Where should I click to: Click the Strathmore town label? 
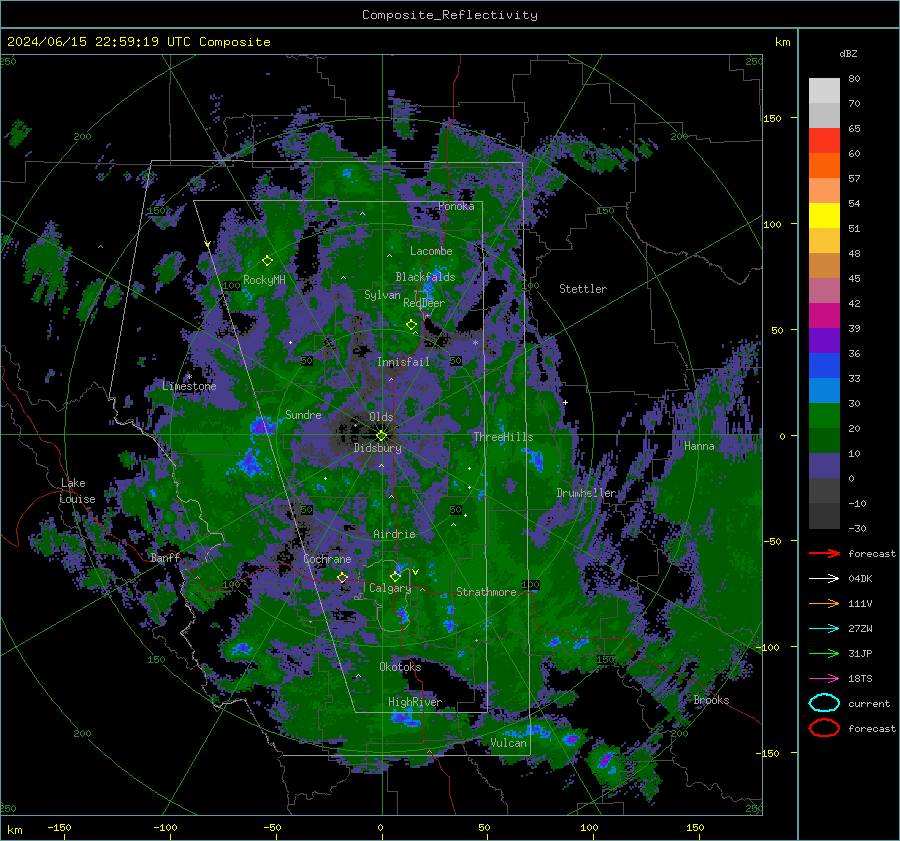(486, 592)
